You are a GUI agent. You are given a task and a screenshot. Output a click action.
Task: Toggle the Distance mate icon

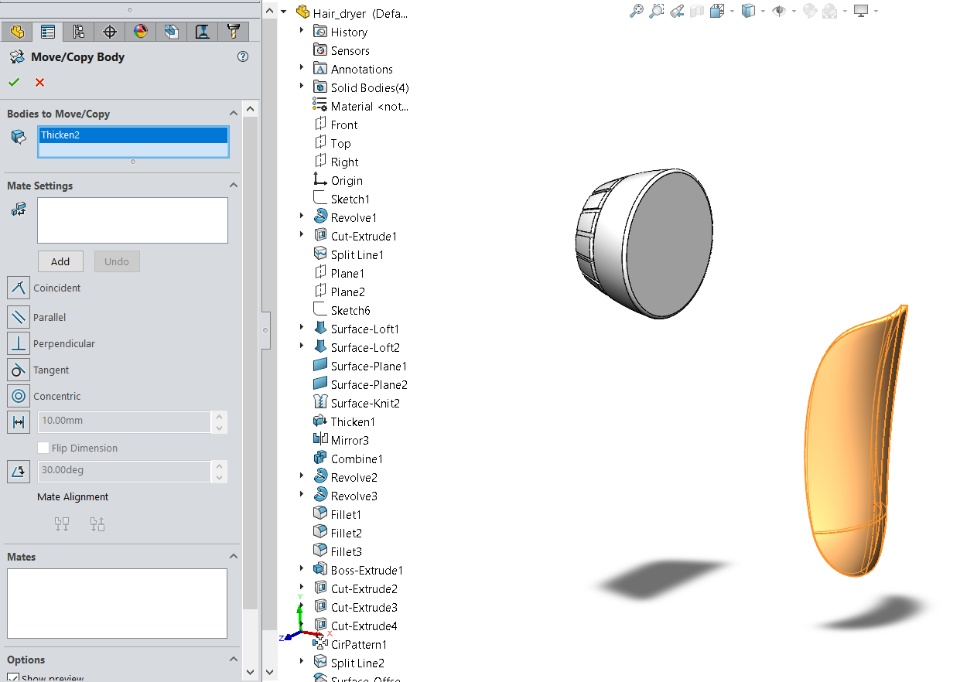point(18,422)
